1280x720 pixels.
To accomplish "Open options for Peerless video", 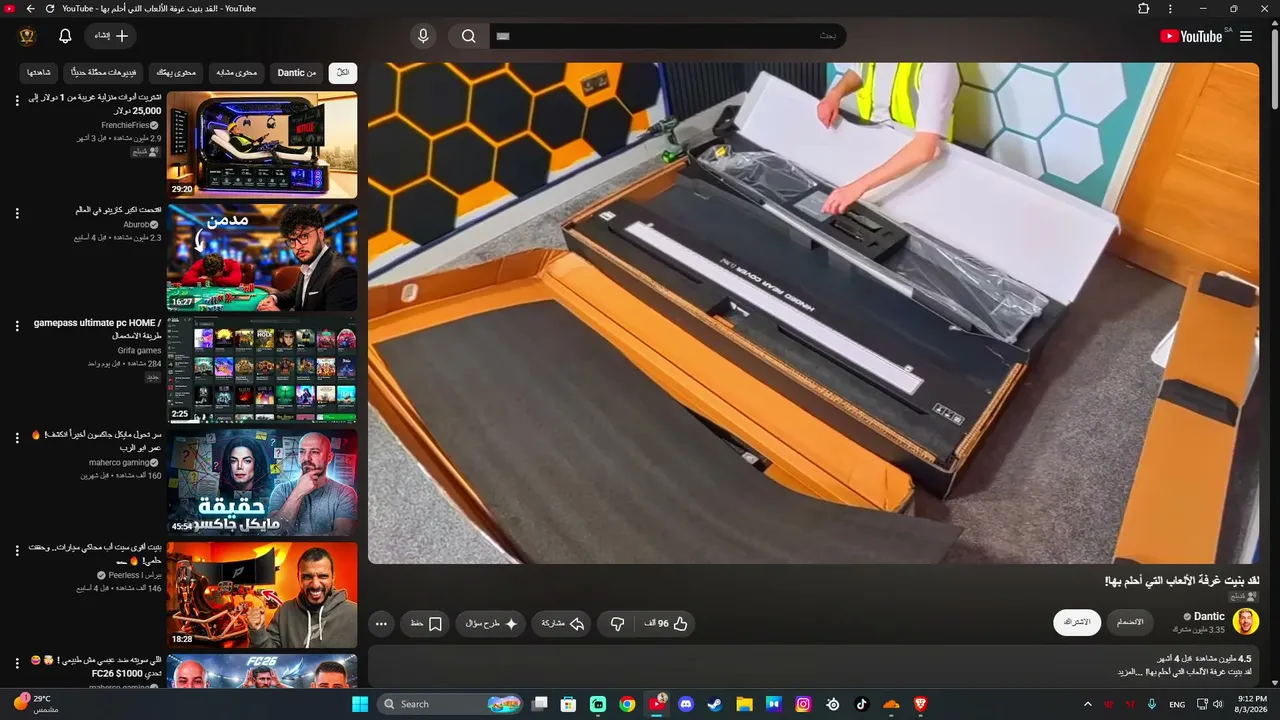I will tap(17, 551).
